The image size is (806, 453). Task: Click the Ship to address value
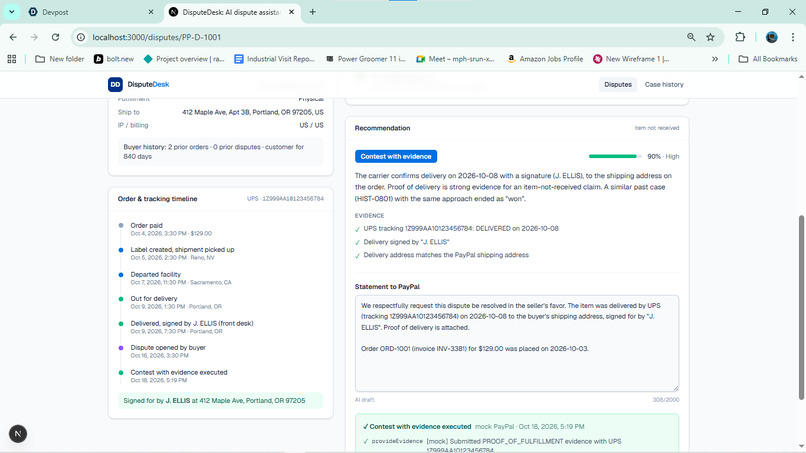click(x=253, y=112)
